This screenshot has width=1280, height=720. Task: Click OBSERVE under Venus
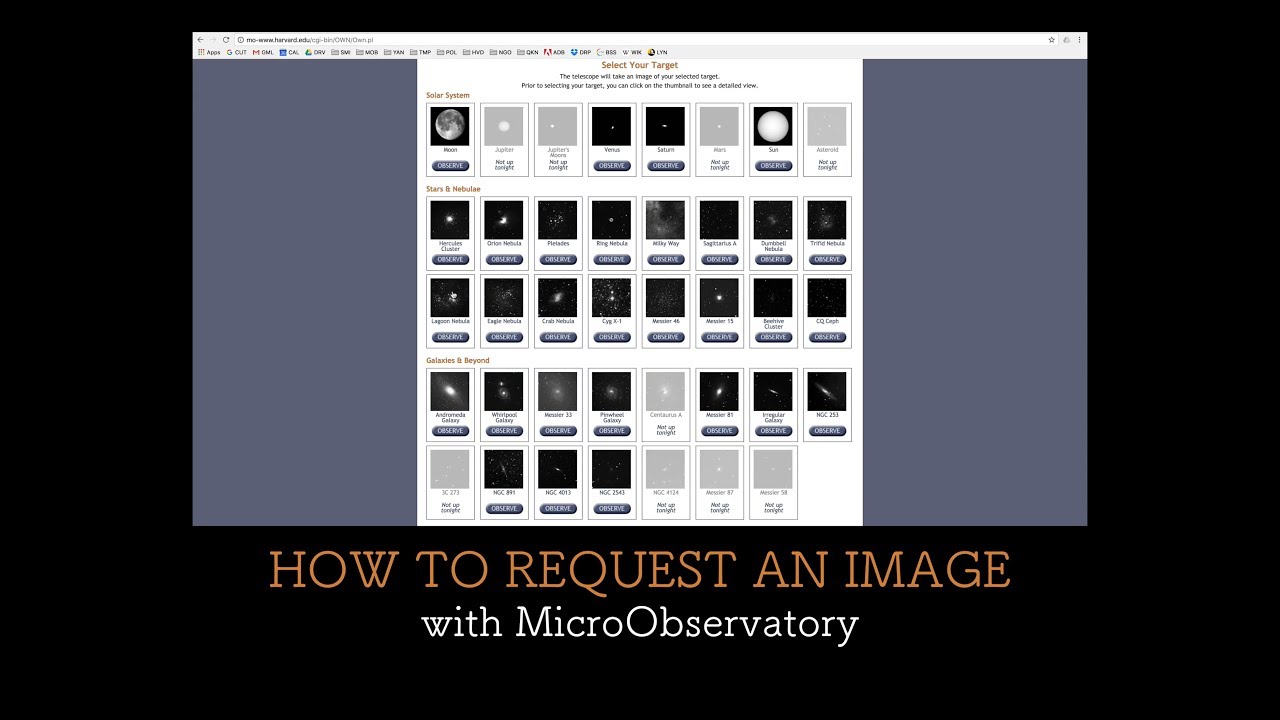[612, 166]
